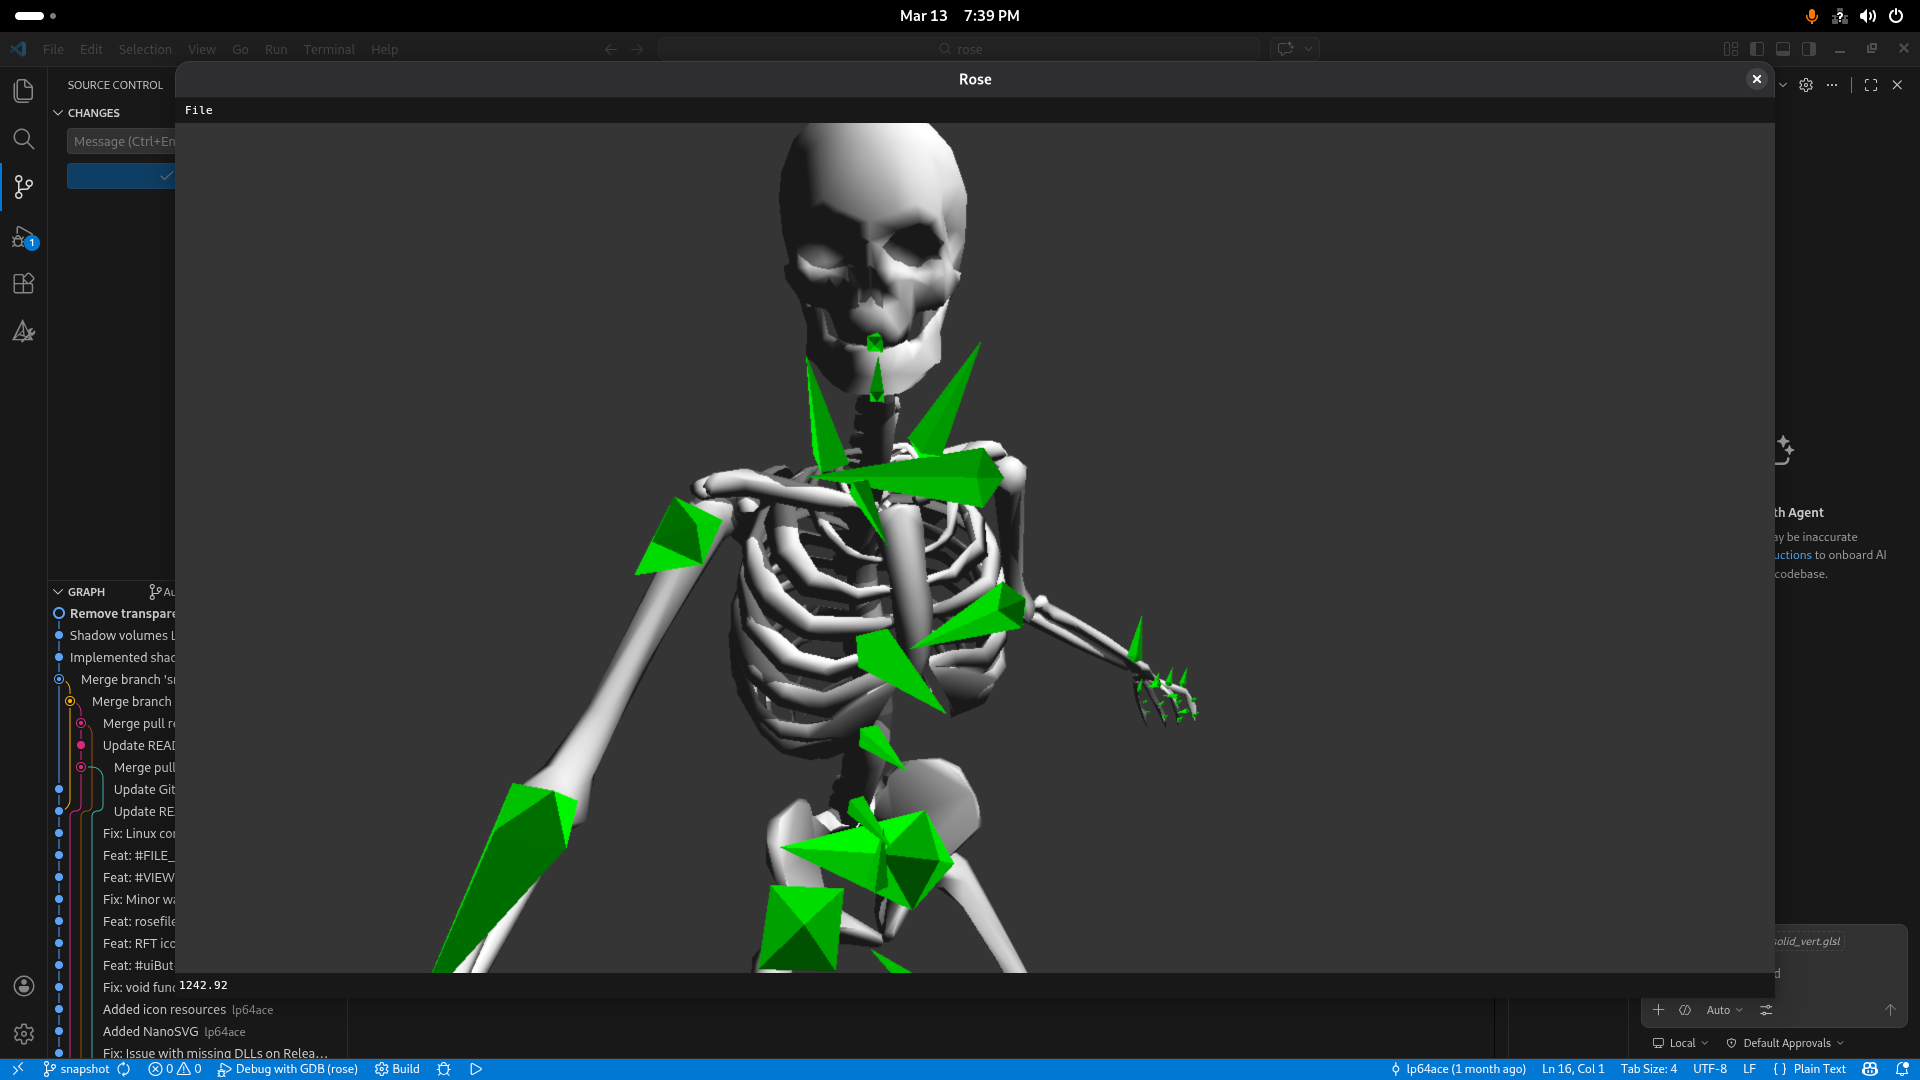This screenshot has width=1920, height=1080.
Task: Open the Search view icon
Action: pyautogui.click(x=23, y=139)
